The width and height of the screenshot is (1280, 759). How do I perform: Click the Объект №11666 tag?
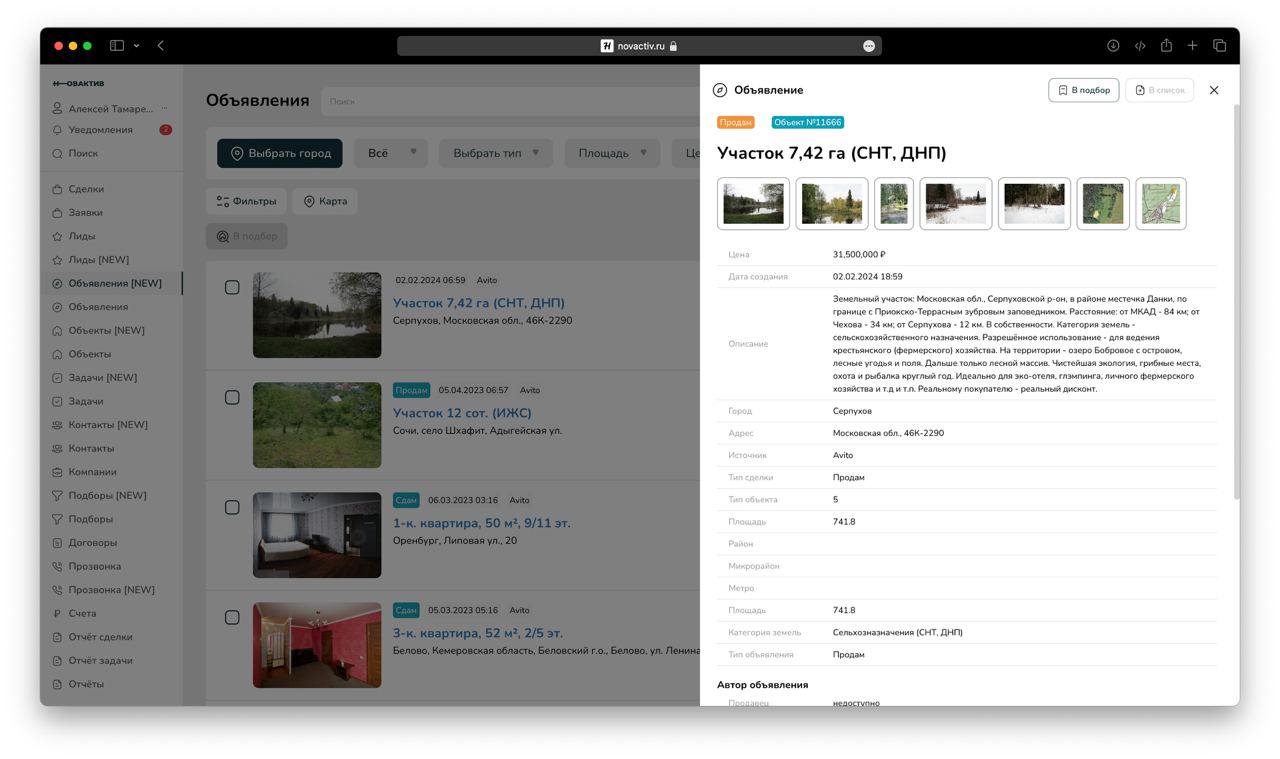807,122
